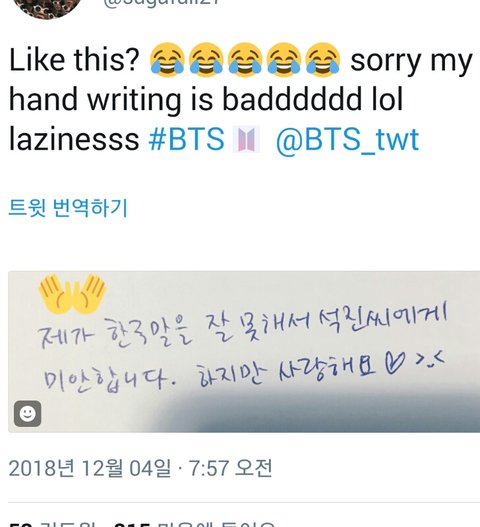480x527 pixels.
Task: Click the word 'lazinesss' in tweet
Action: (74, 139)
